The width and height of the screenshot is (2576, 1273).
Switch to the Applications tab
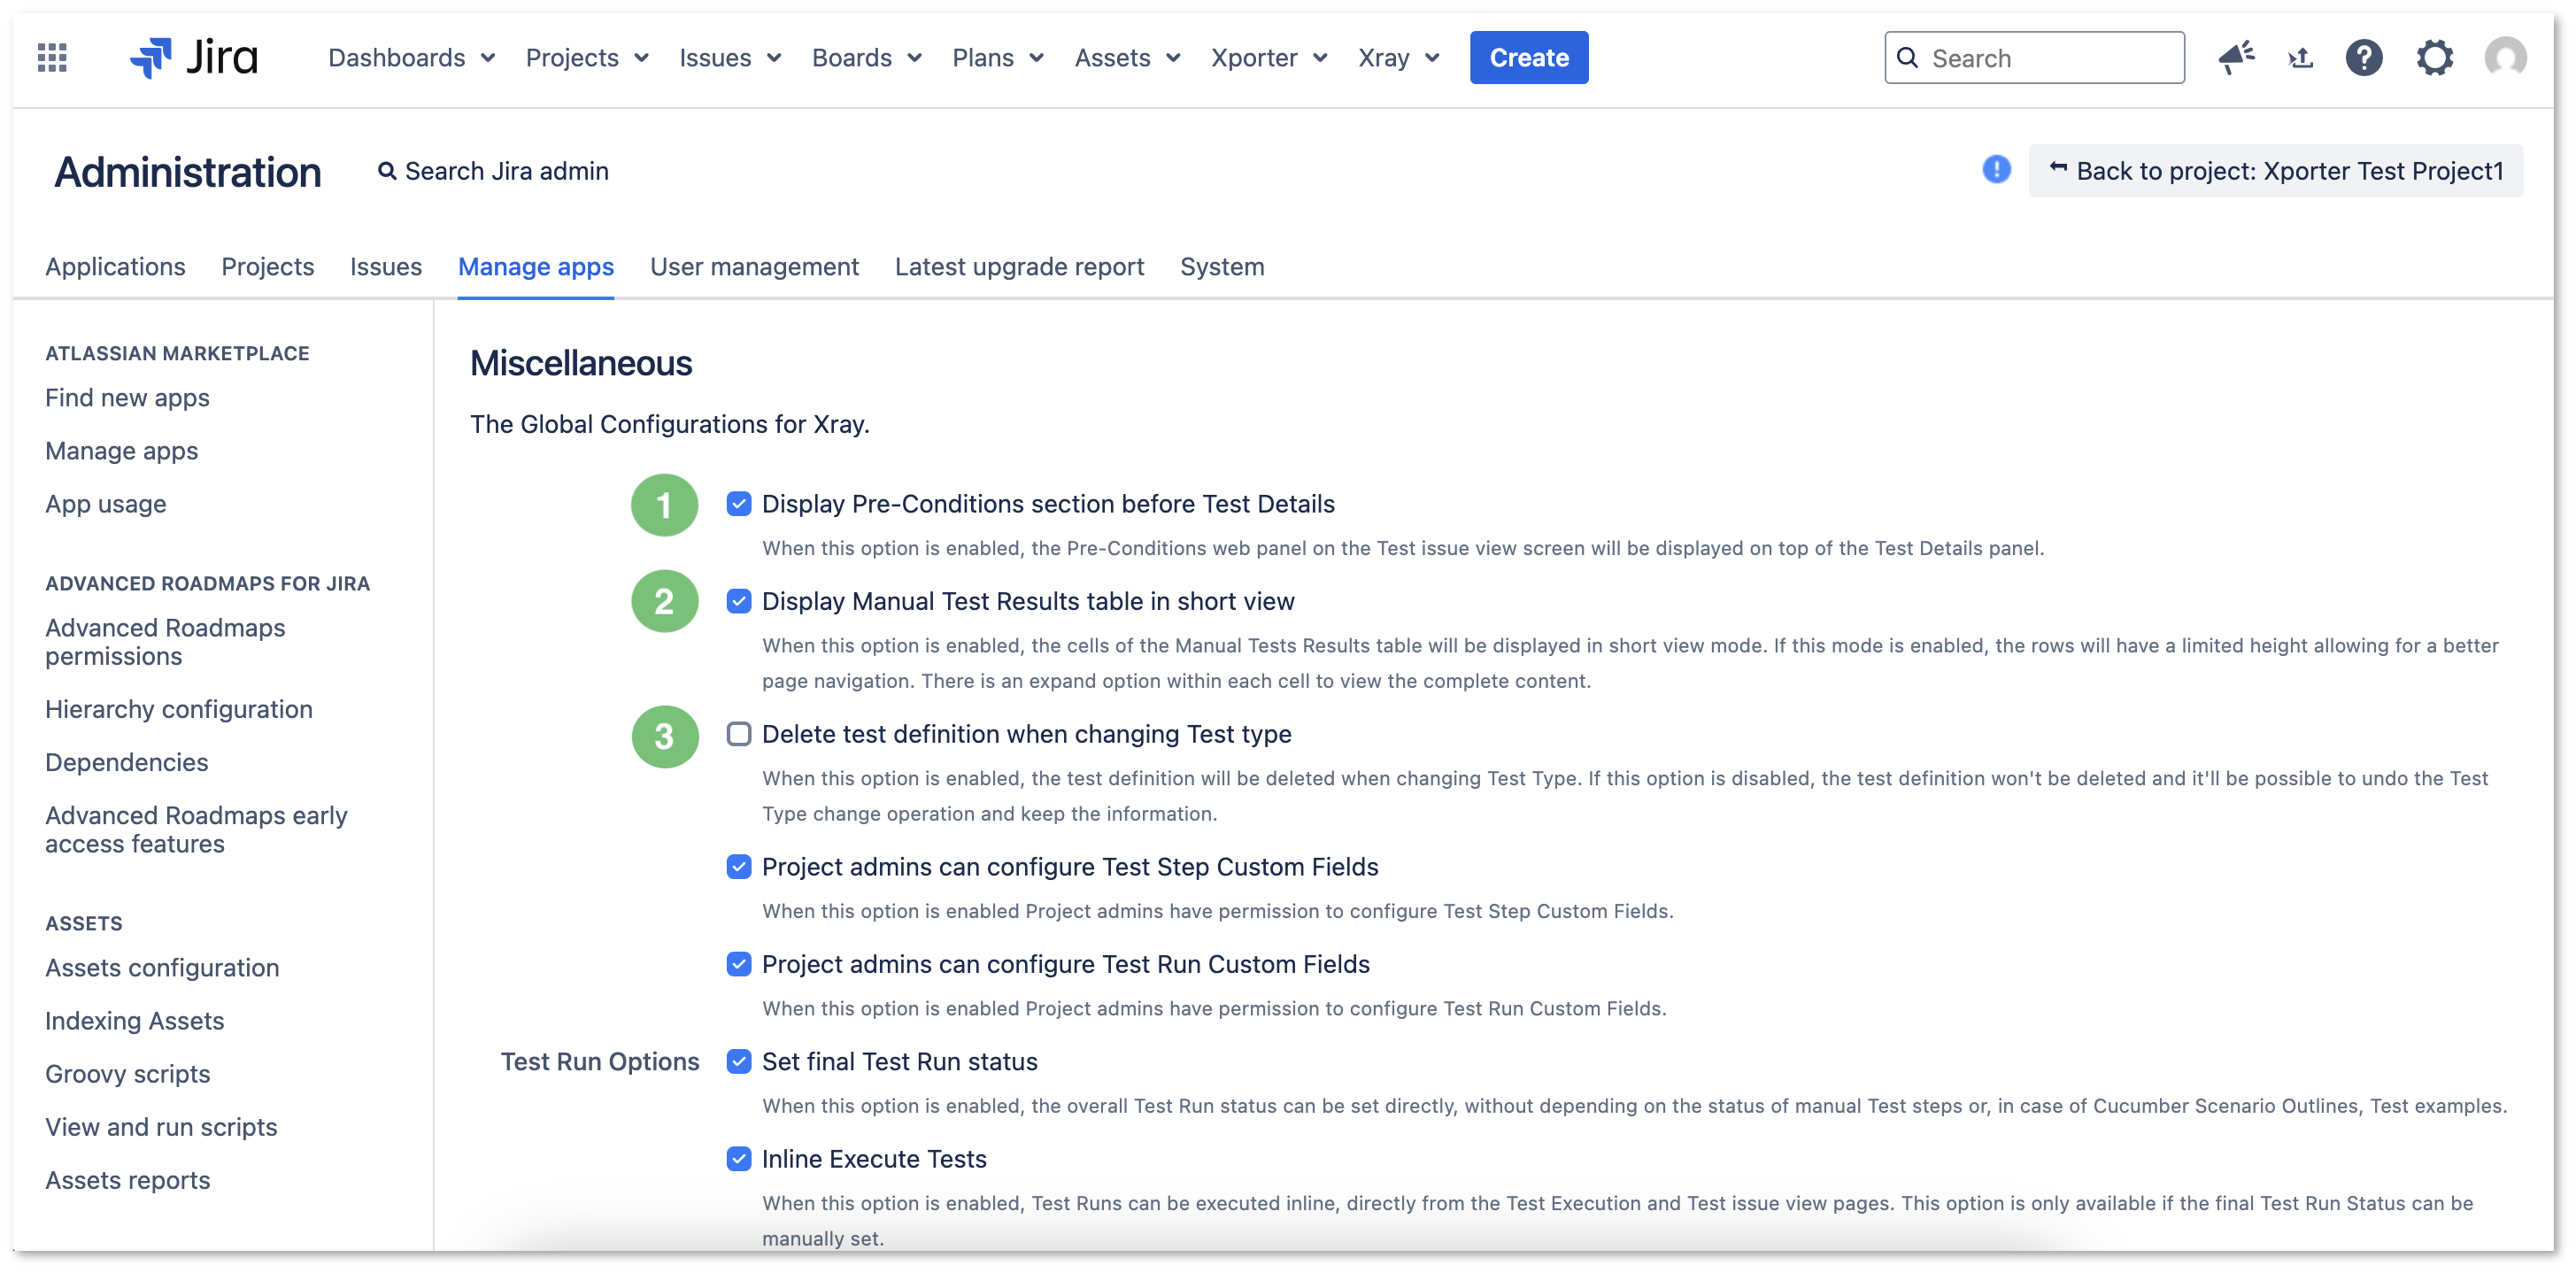click(115, 266)
